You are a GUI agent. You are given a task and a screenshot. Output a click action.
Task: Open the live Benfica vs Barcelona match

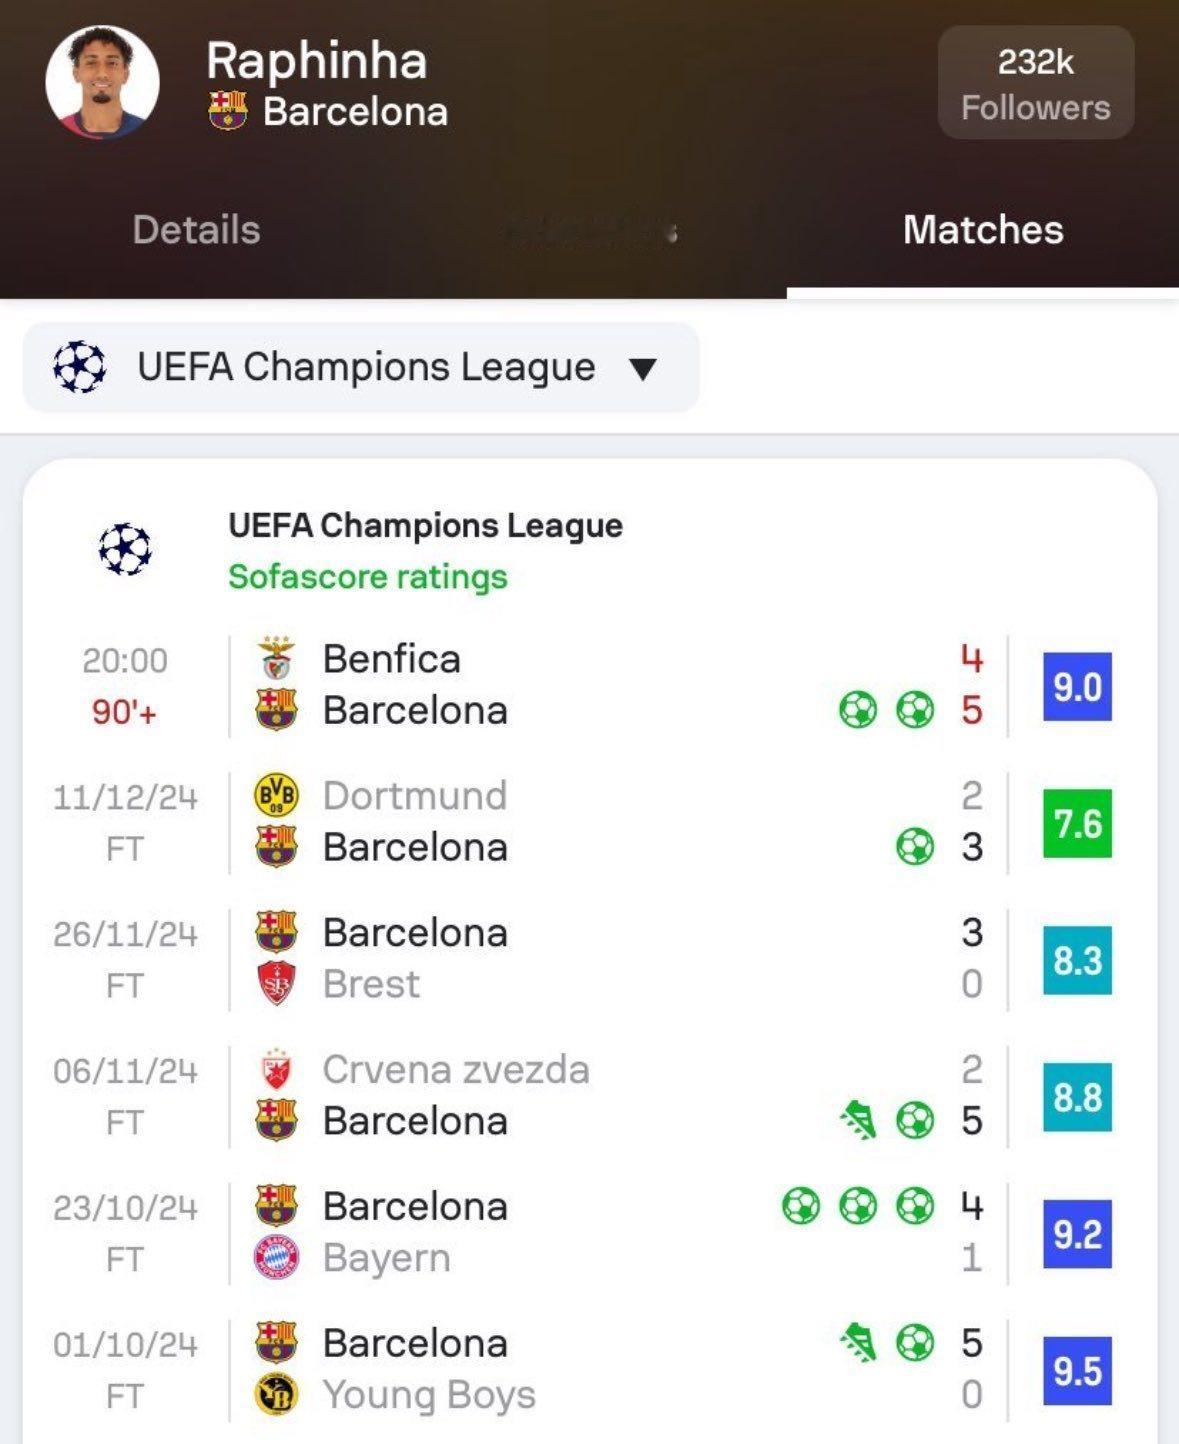(589, 686)
